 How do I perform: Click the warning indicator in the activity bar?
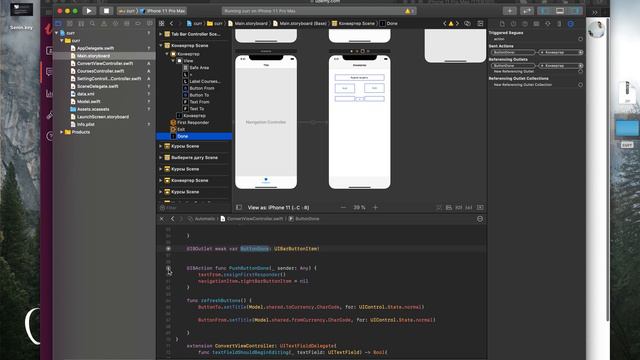[409, 11]
